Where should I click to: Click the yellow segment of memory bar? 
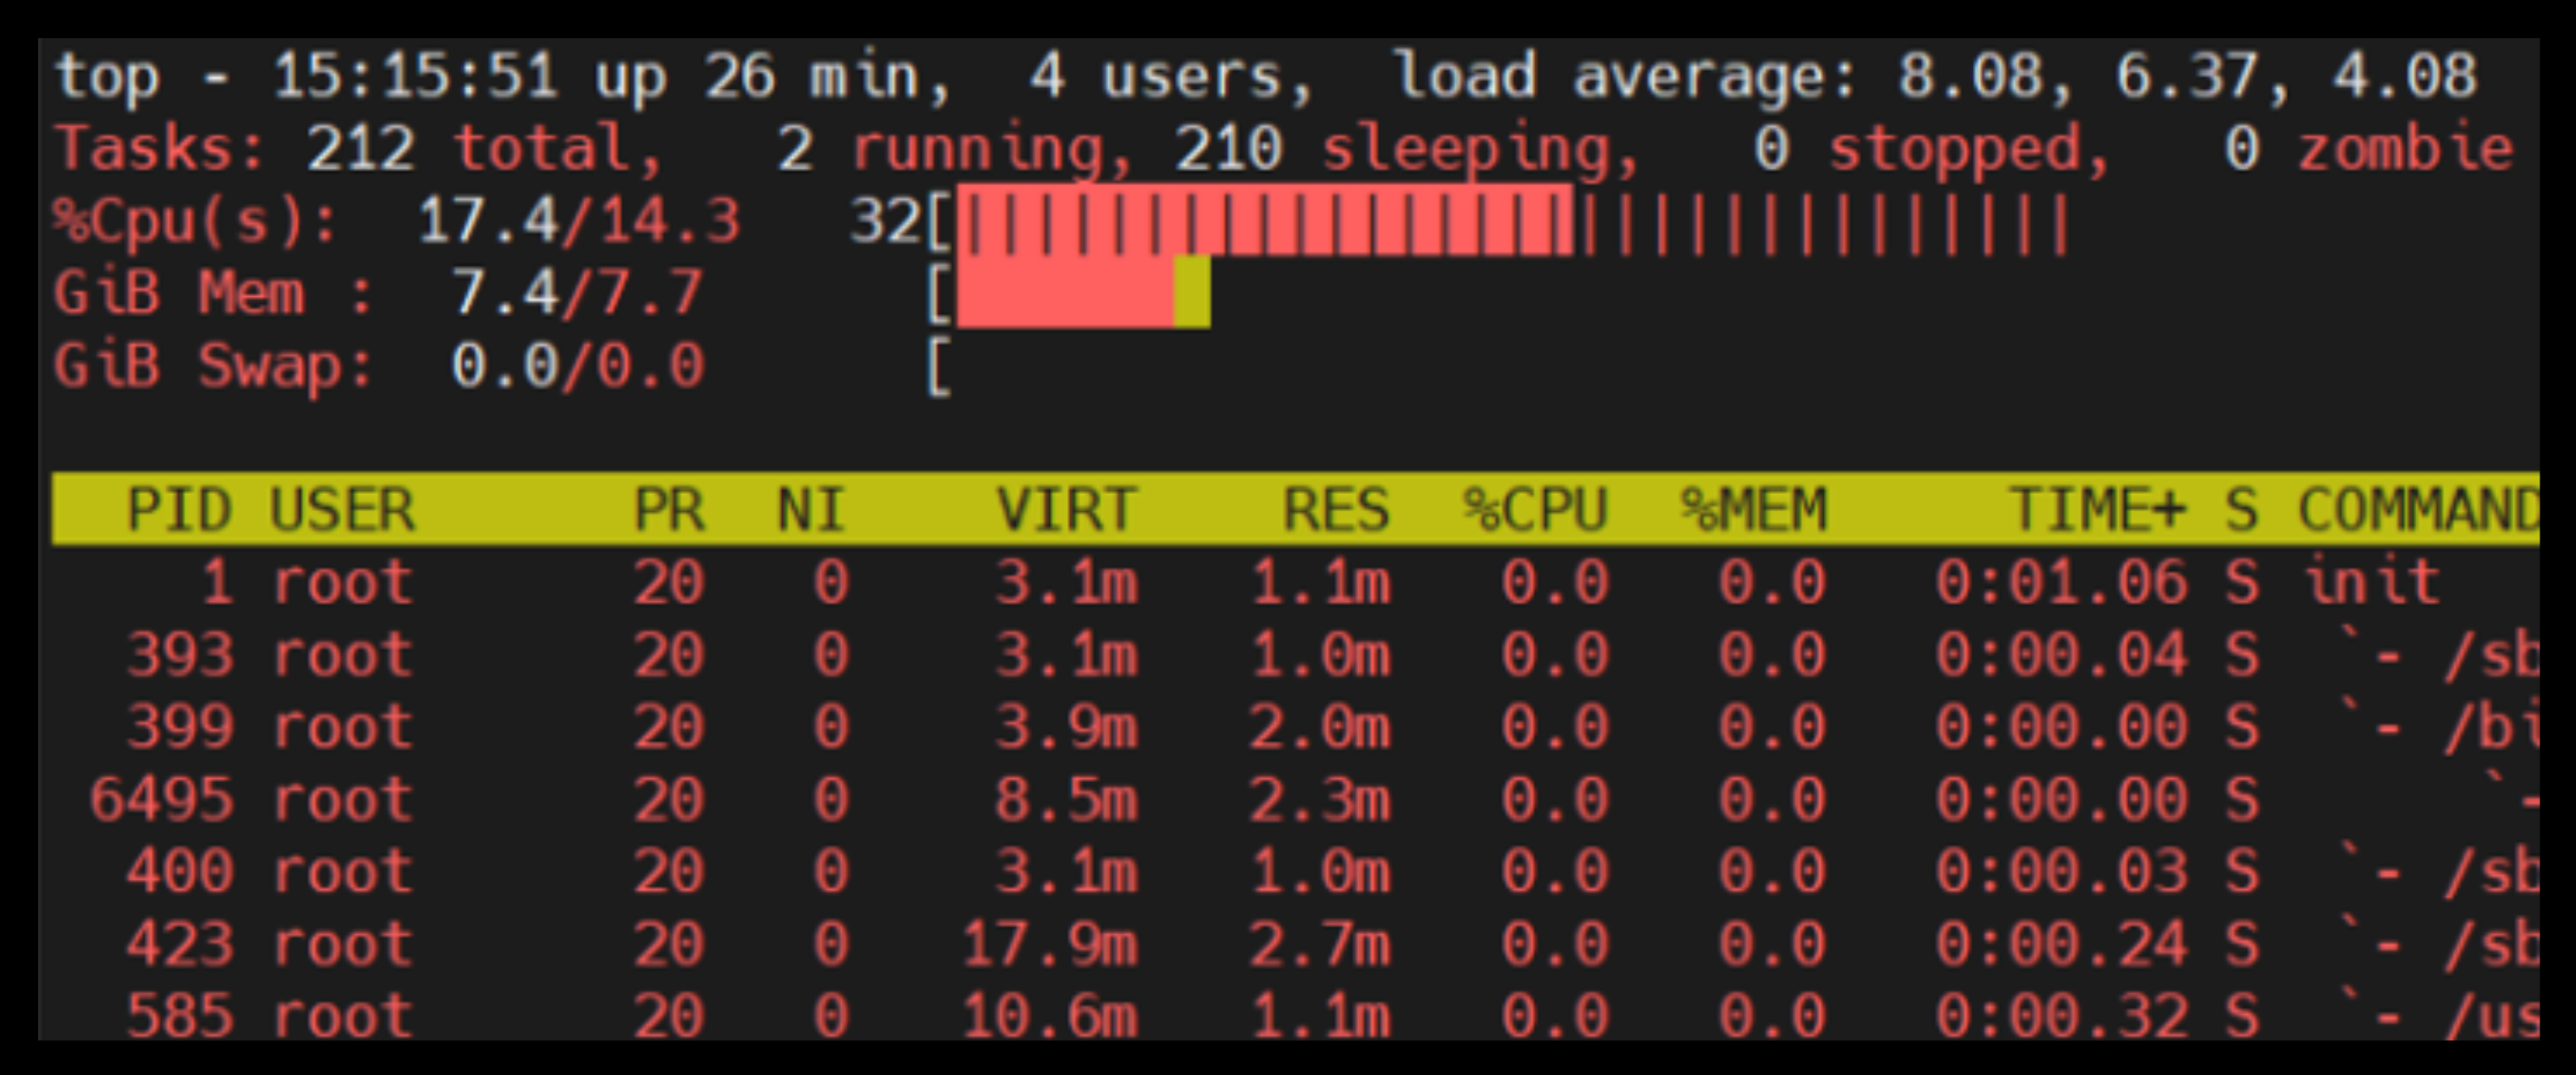click(1191, 293)
